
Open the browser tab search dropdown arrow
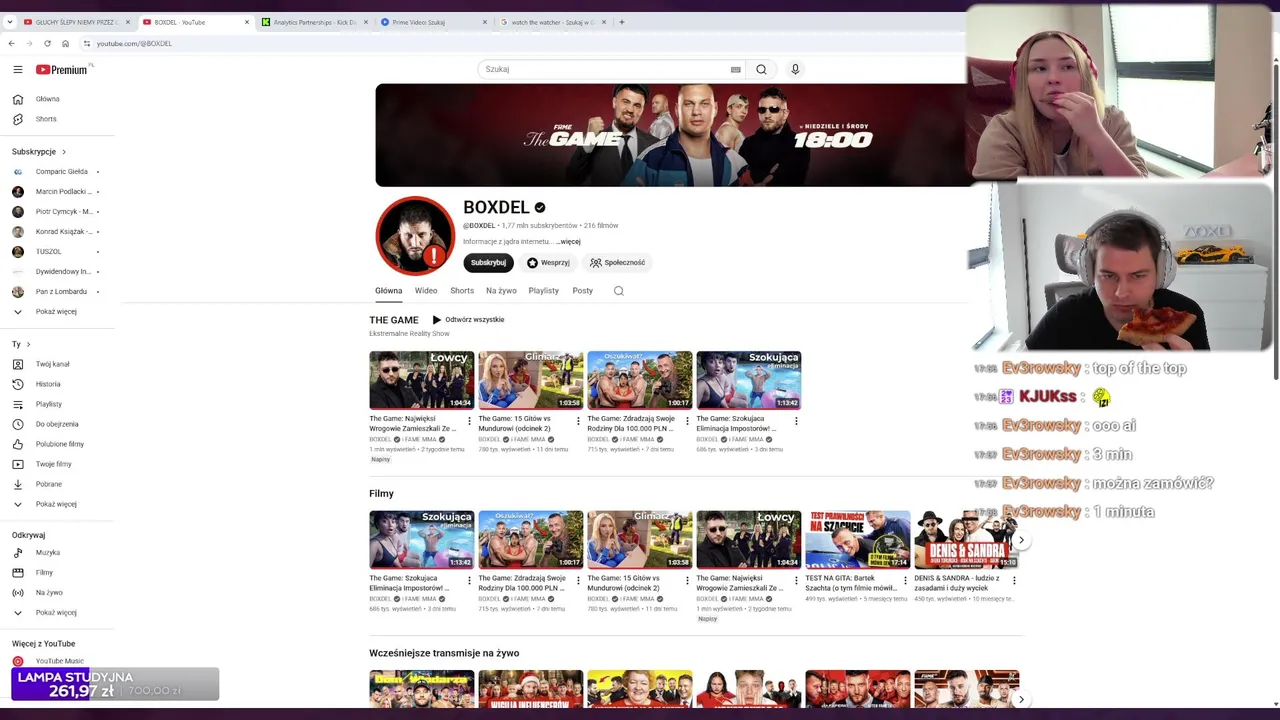pyautogui.click(x=10, y=22)
